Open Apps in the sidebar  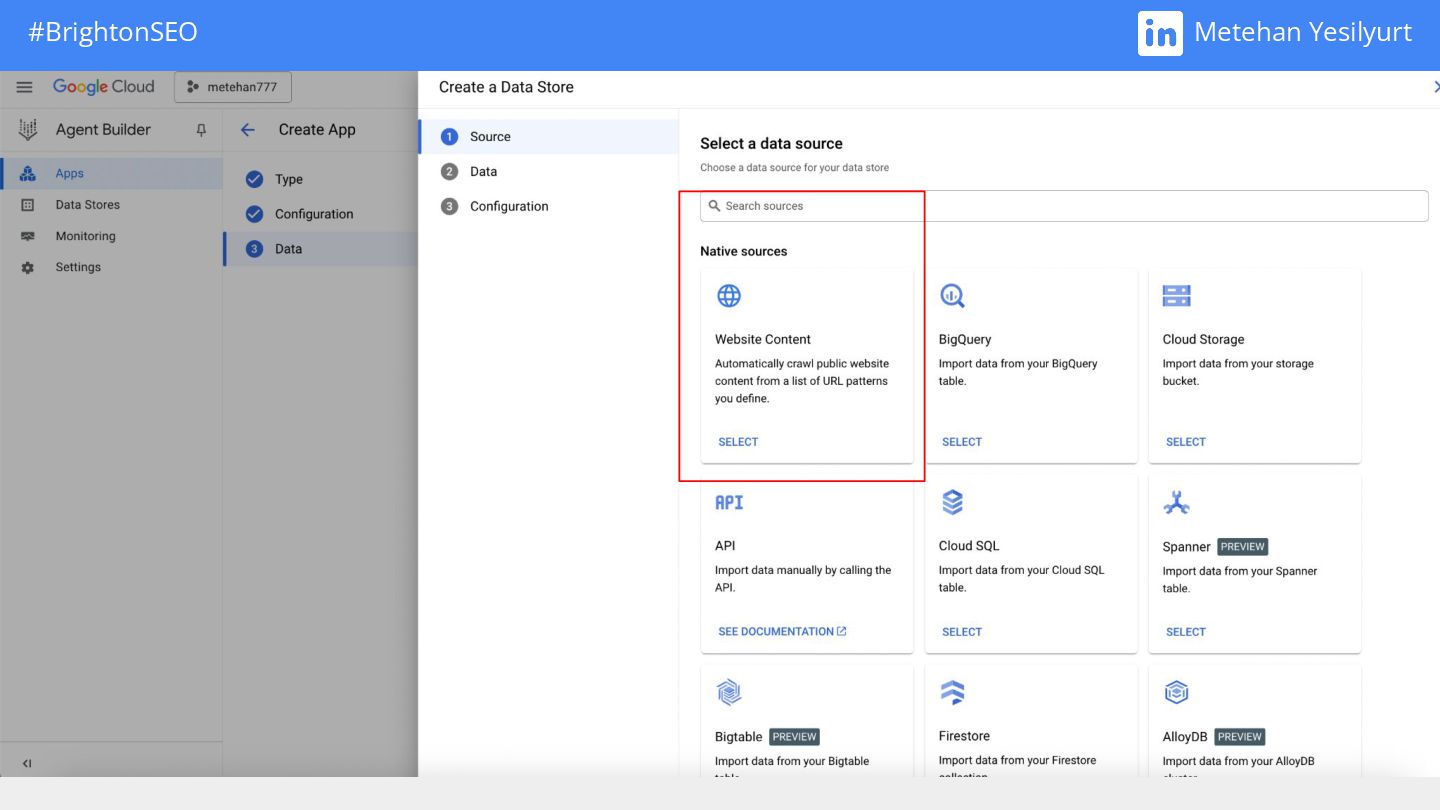[111, 173]
